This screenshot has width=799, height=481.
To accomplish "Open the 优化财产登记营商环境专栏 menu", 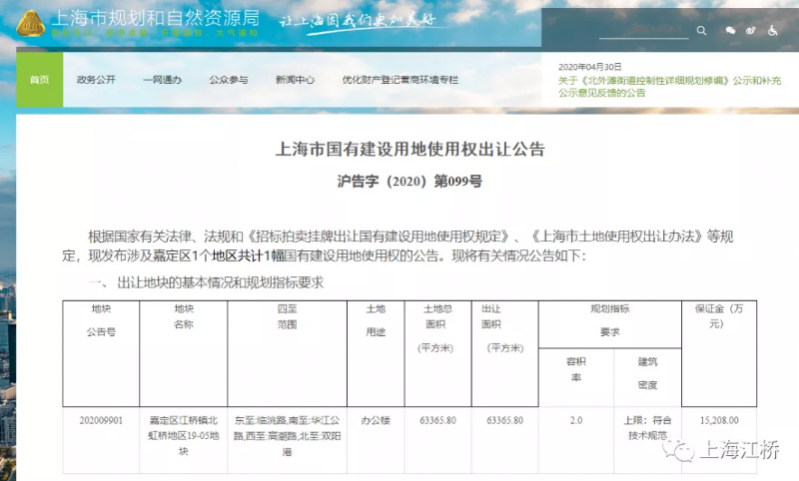I will click(x=400, y=79).
